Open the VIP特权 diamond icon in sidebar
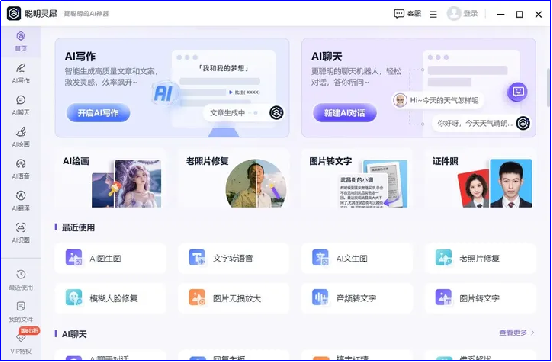 click(20, 337)
